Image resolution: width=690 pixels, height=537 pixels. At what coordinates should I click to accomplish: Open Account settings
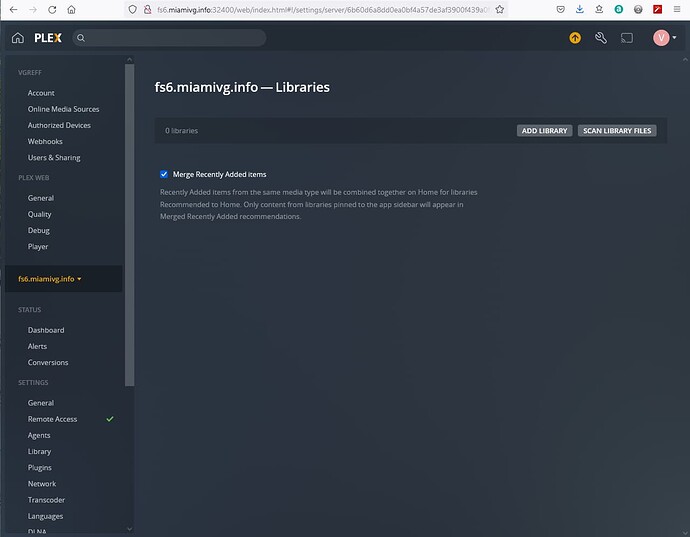(41, 93)
